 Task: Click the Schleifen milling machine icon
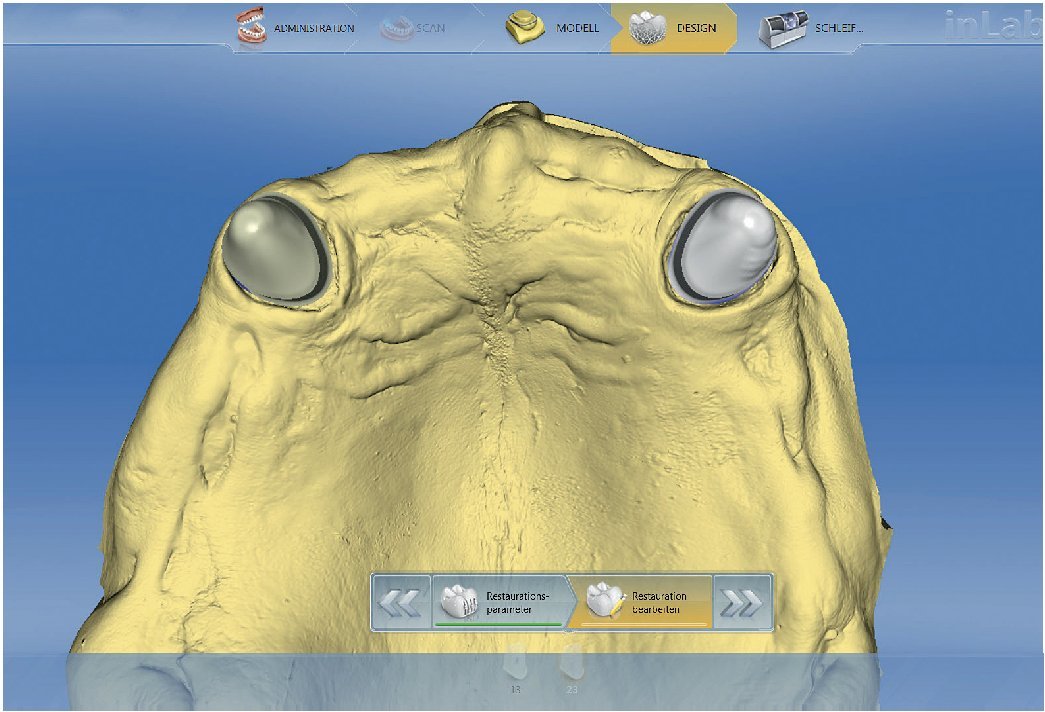(783, 28)
